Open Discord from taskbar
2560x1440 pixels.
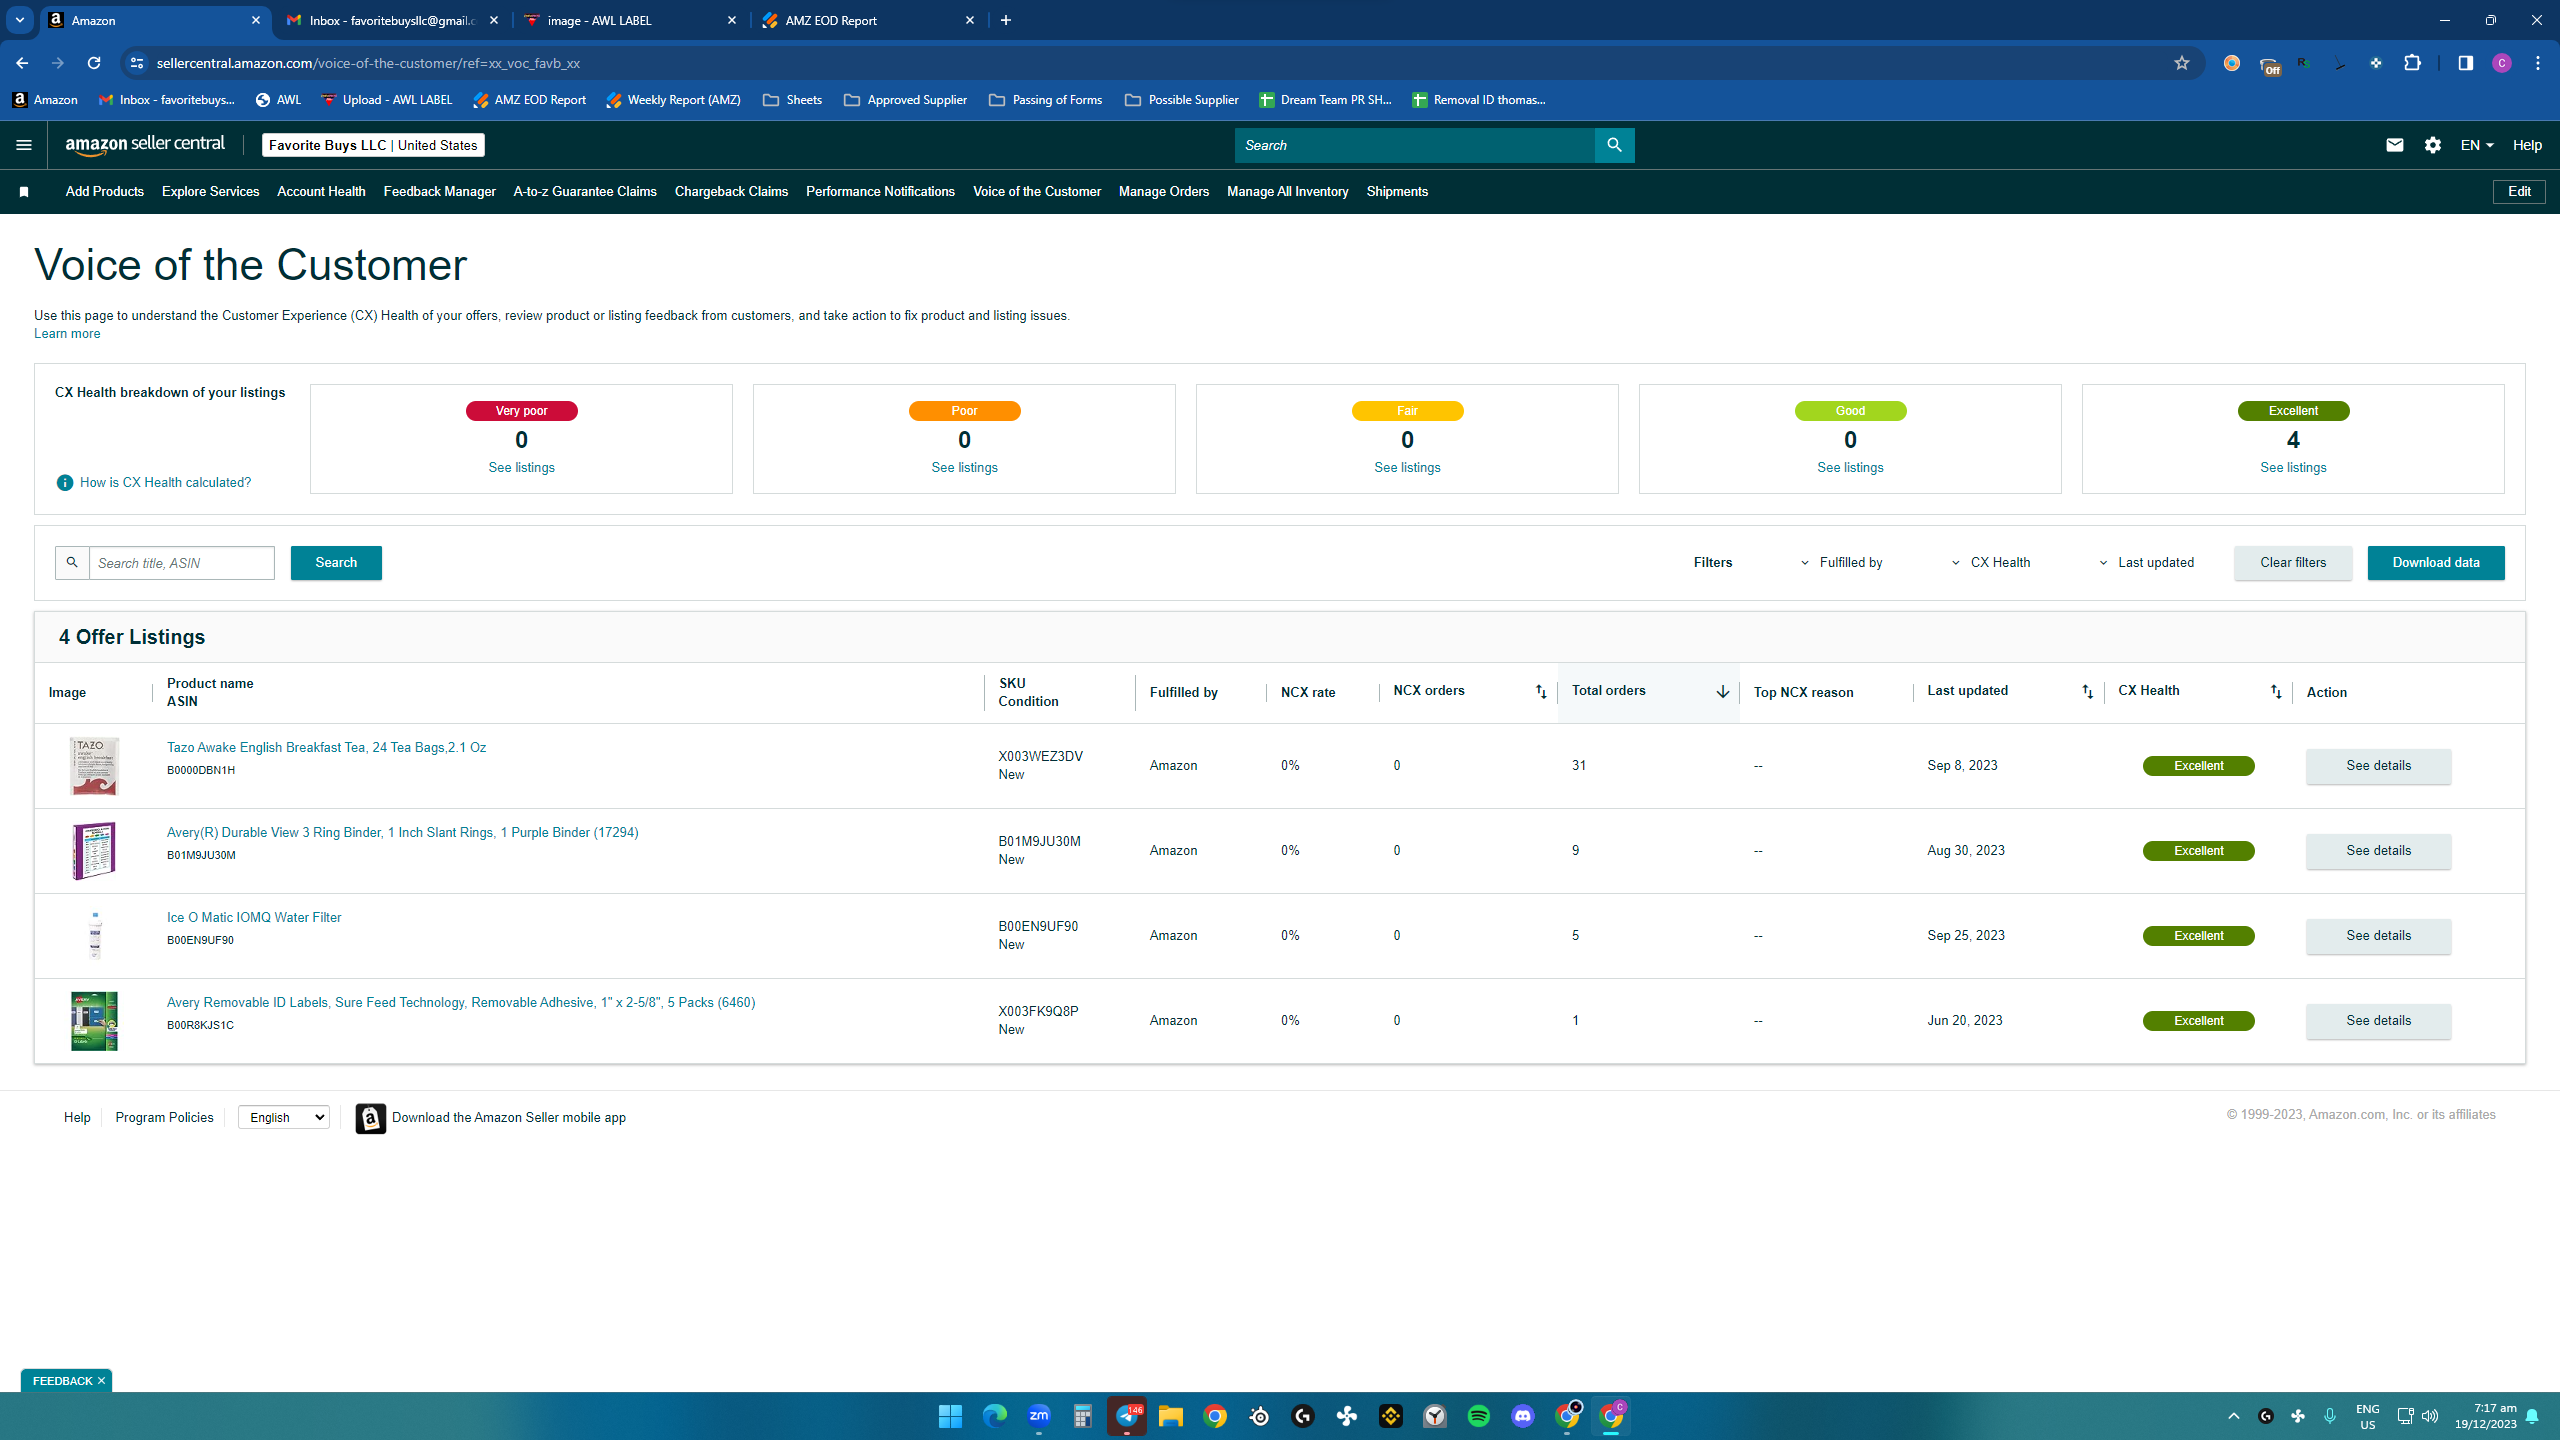tap(1523, 1416)
